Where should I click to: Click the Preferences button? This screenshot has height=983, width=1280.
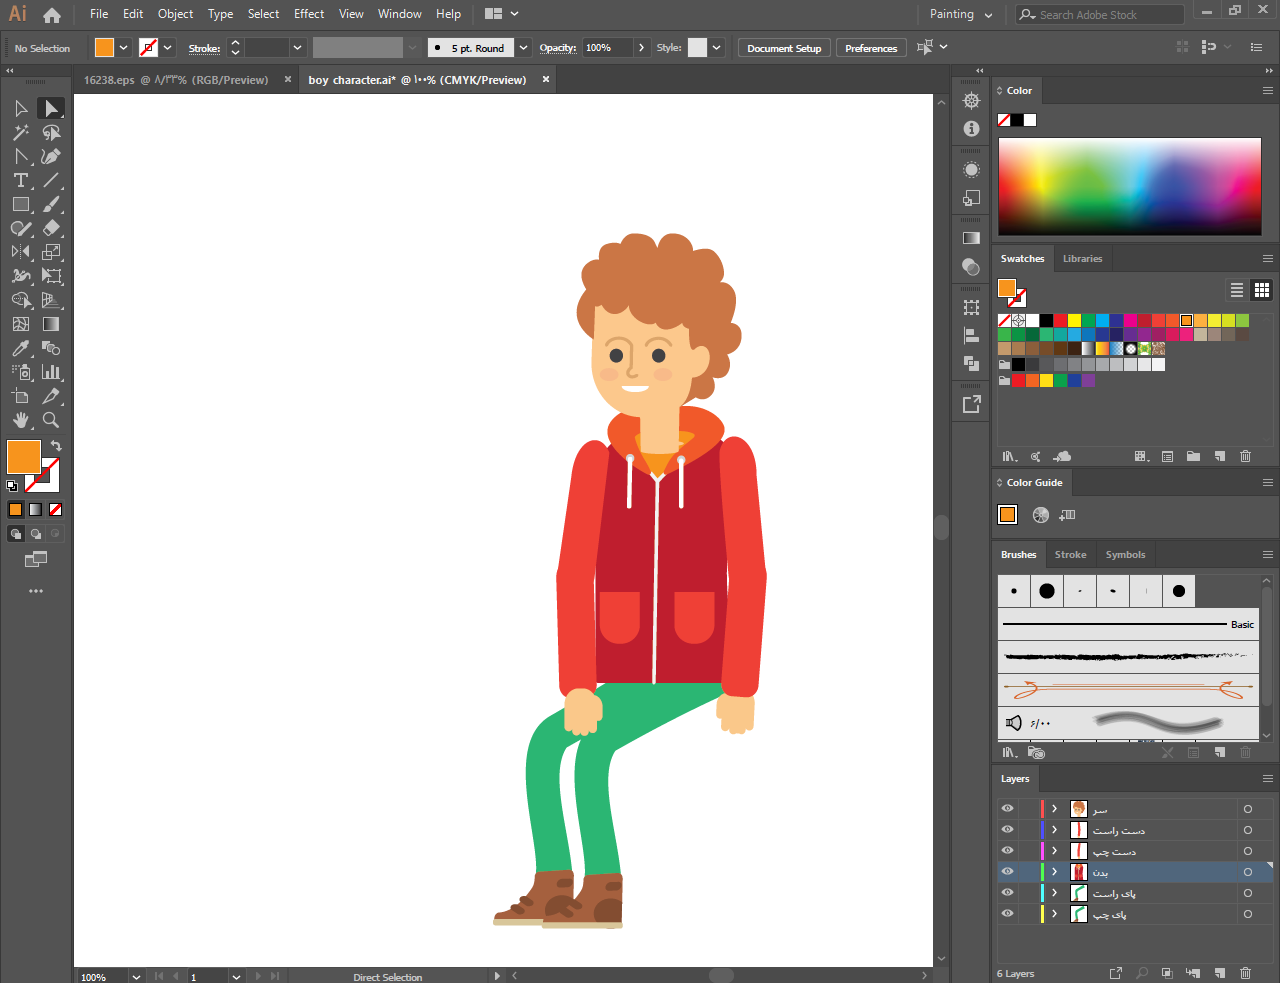coord(871,48)
